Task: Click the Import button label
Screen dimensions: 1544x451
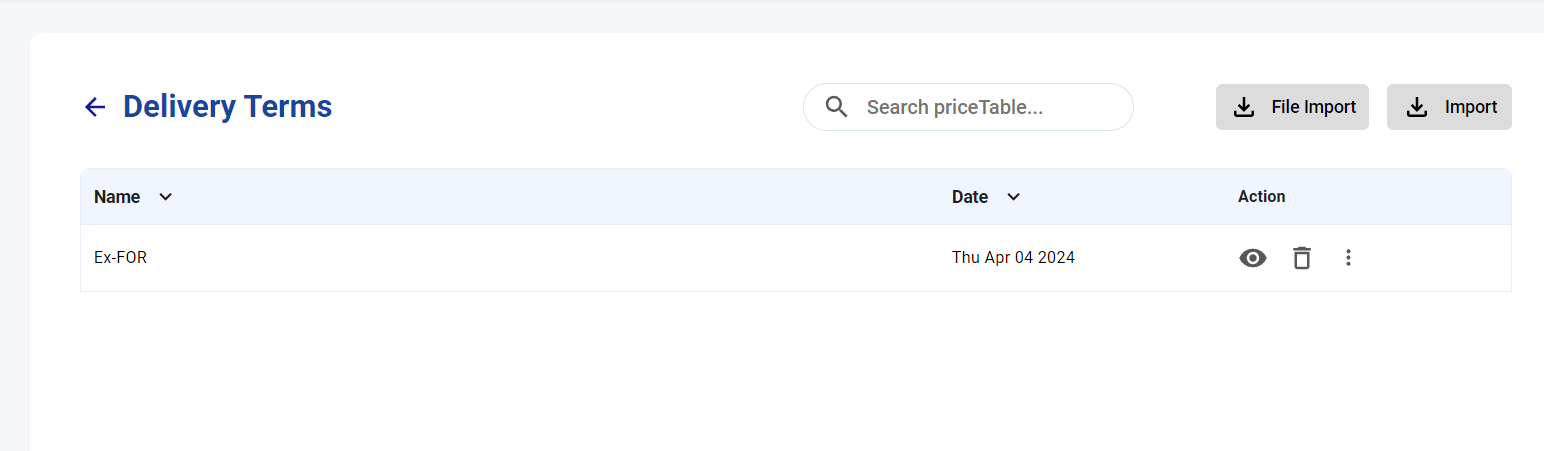Action: coord(1471,107)
